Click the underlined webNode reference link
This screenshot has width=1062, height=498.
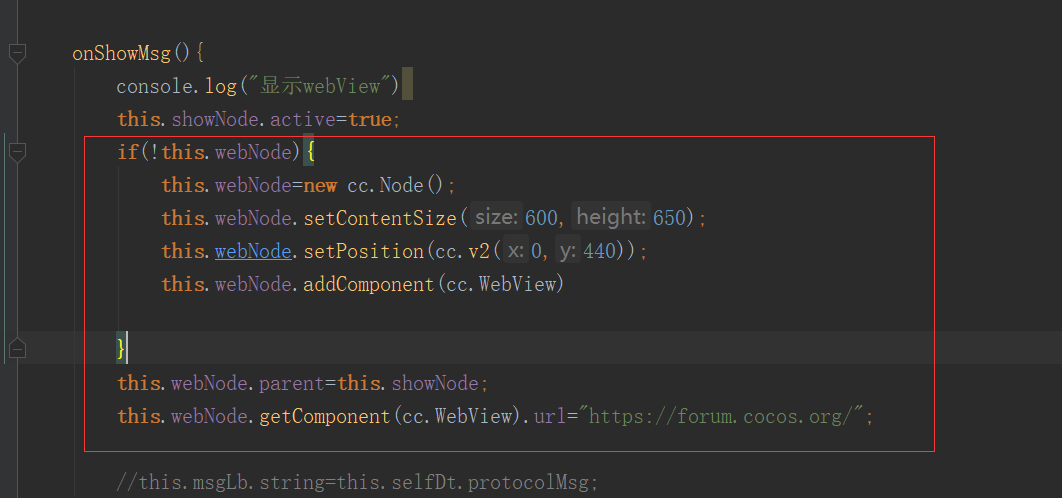253,251
